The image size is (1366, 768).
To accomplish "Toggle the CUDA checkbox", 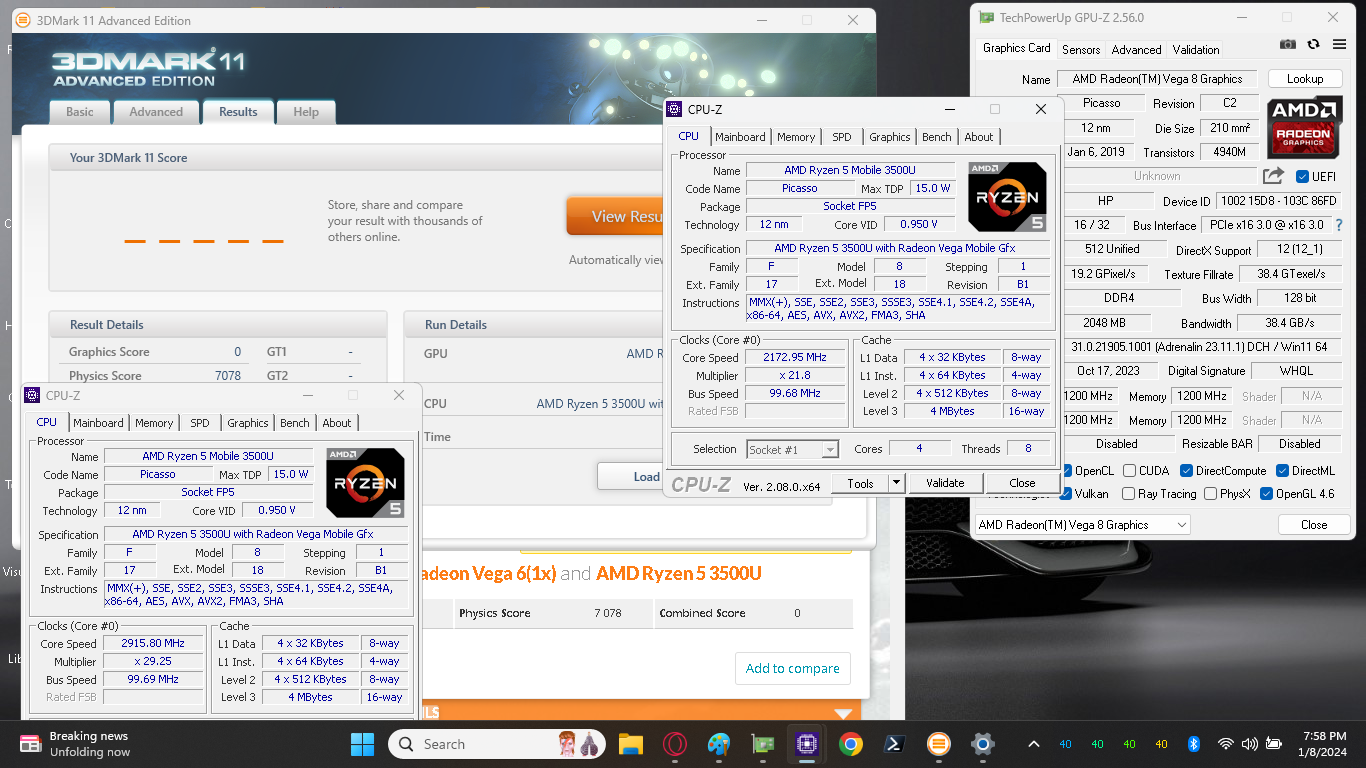I will coord(1130,471).
